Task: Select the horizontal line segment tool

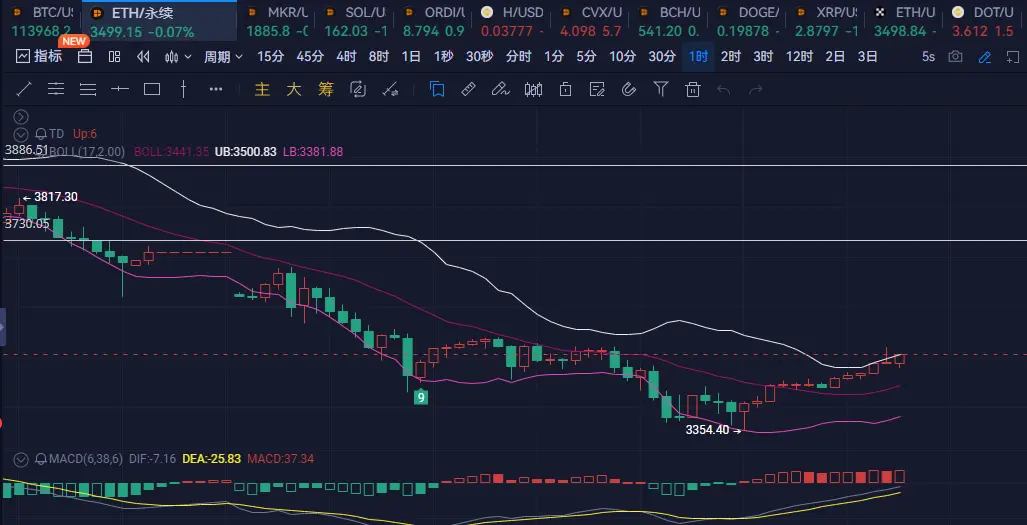Action: [120, 89]
